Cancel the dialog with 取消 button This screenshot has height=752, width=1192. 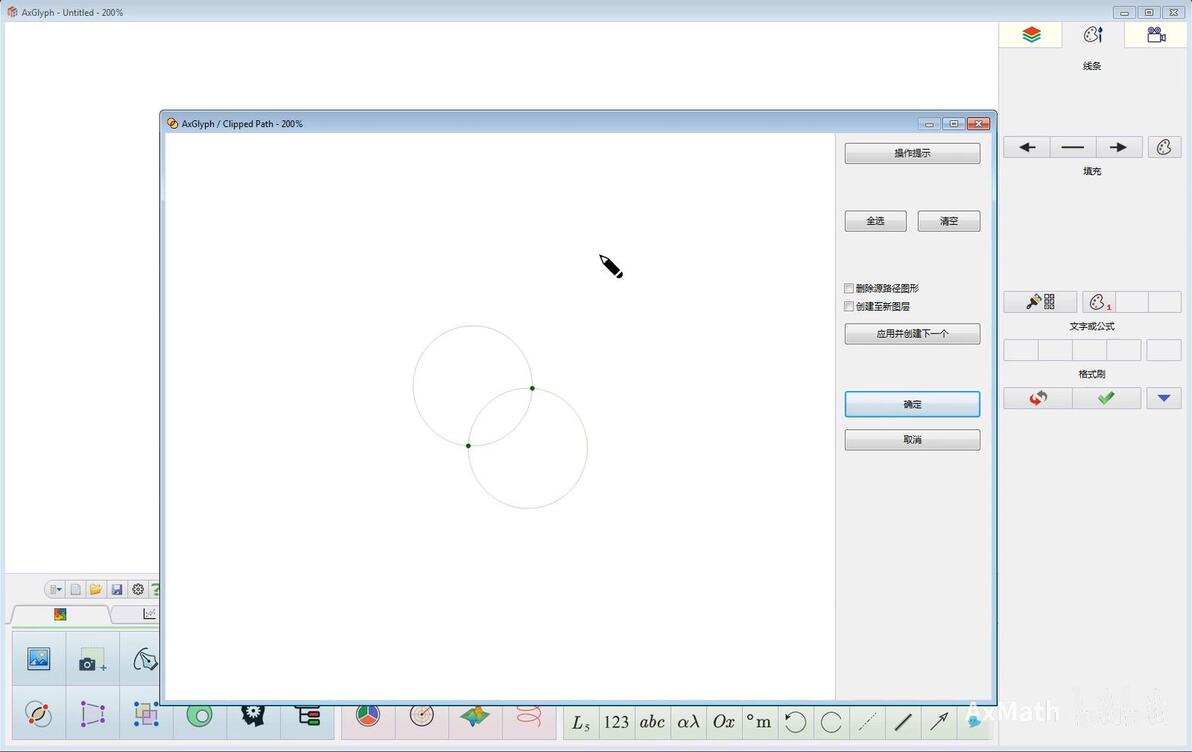coord(912,440)
